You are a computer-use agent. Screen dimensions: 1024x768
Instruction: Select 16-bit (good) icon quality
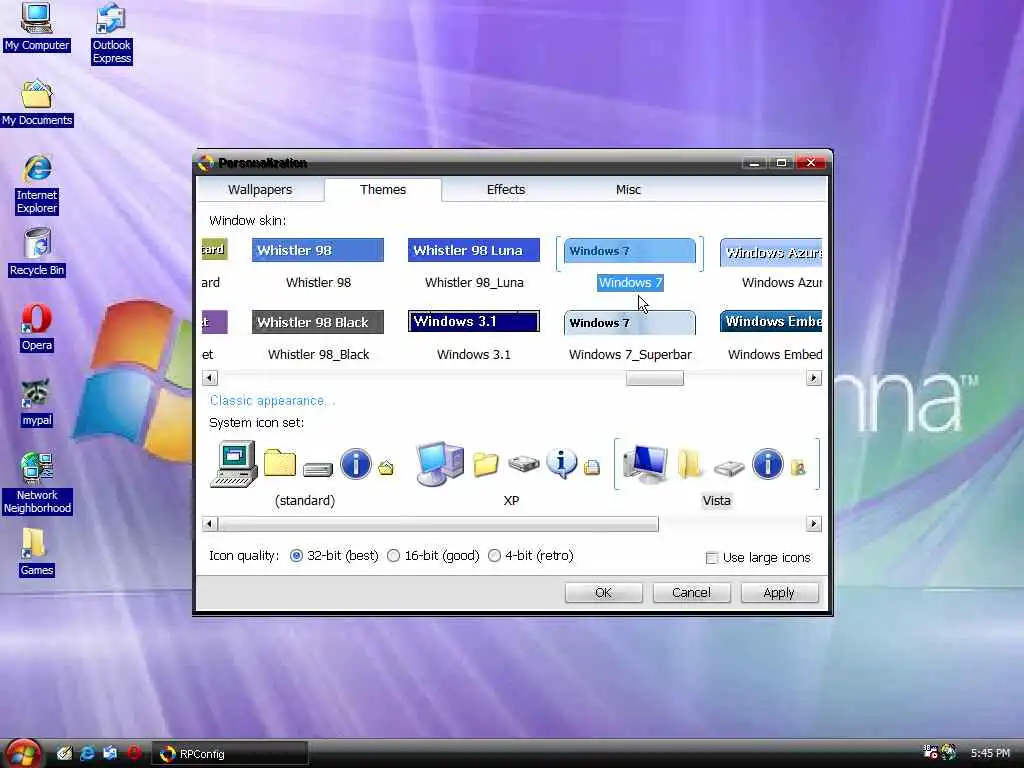(x=434, y=556)
